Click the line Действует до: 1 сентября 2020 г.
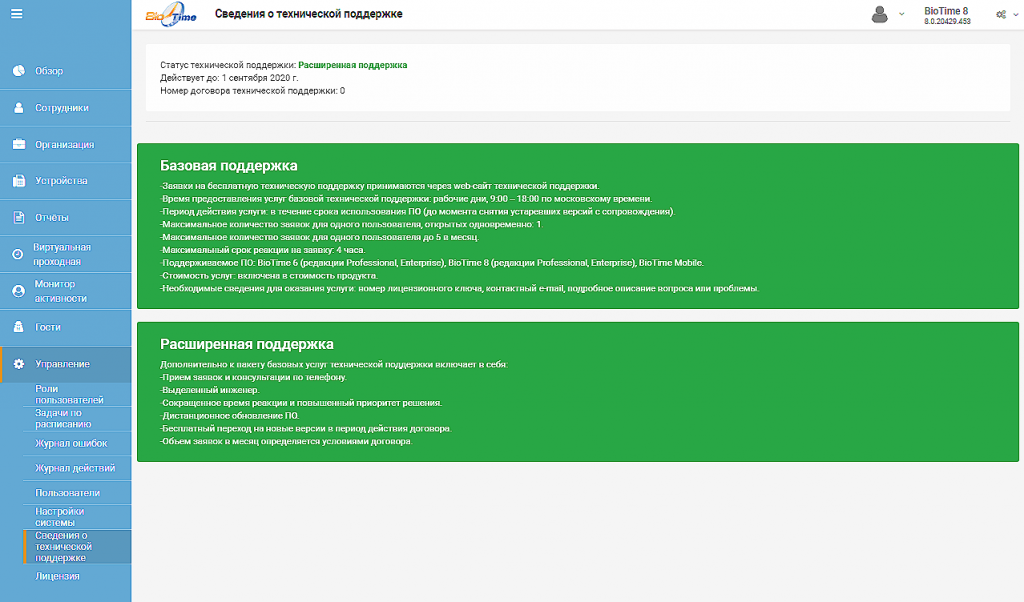 coord(229,78)
